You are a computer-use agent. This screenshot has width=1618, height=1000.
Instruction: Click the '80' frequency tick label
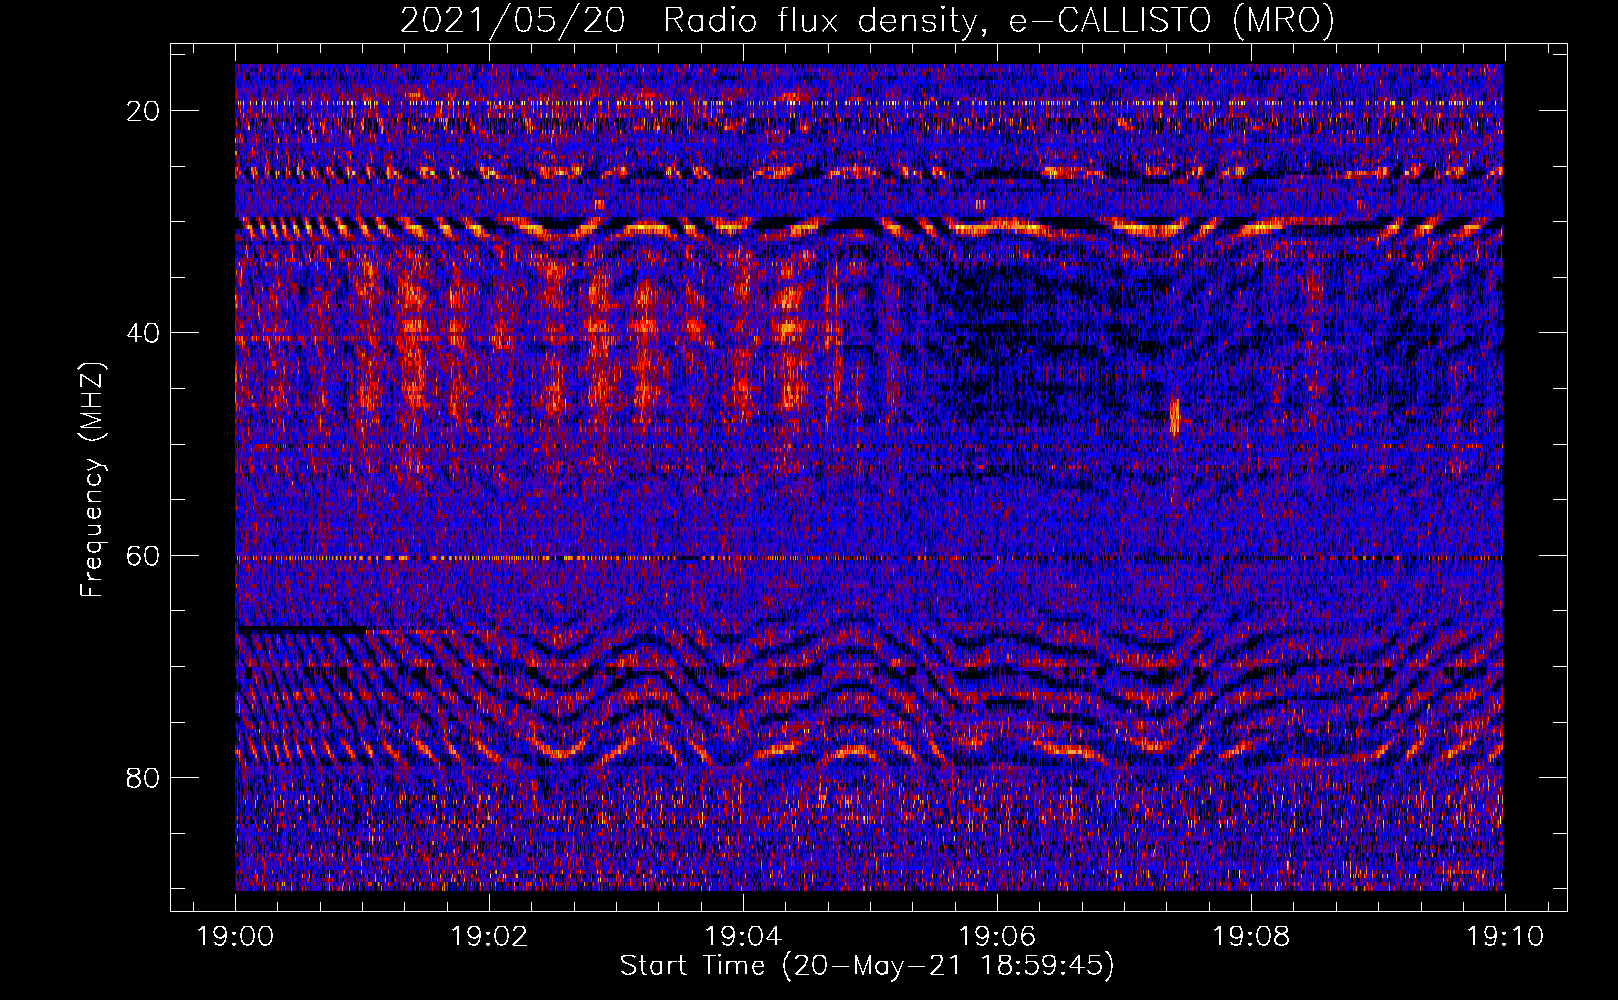(143, 777)
